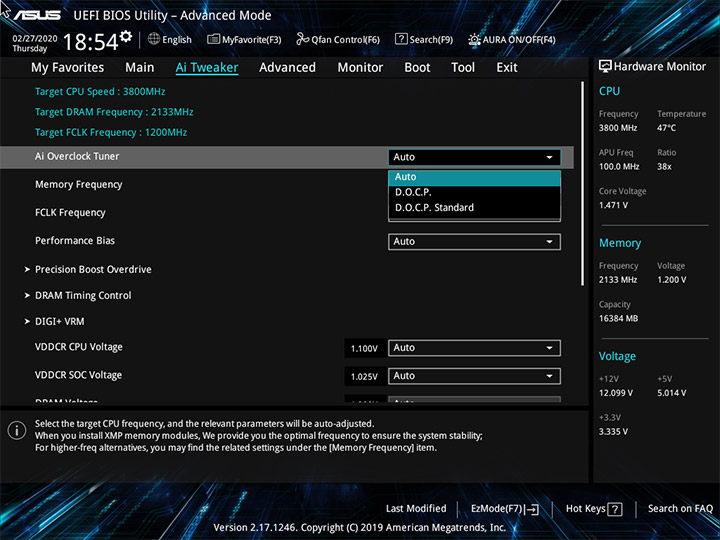720x540 pixels.
Task: Open Qfan Control fan icon
Action: (x=303, y=39)
